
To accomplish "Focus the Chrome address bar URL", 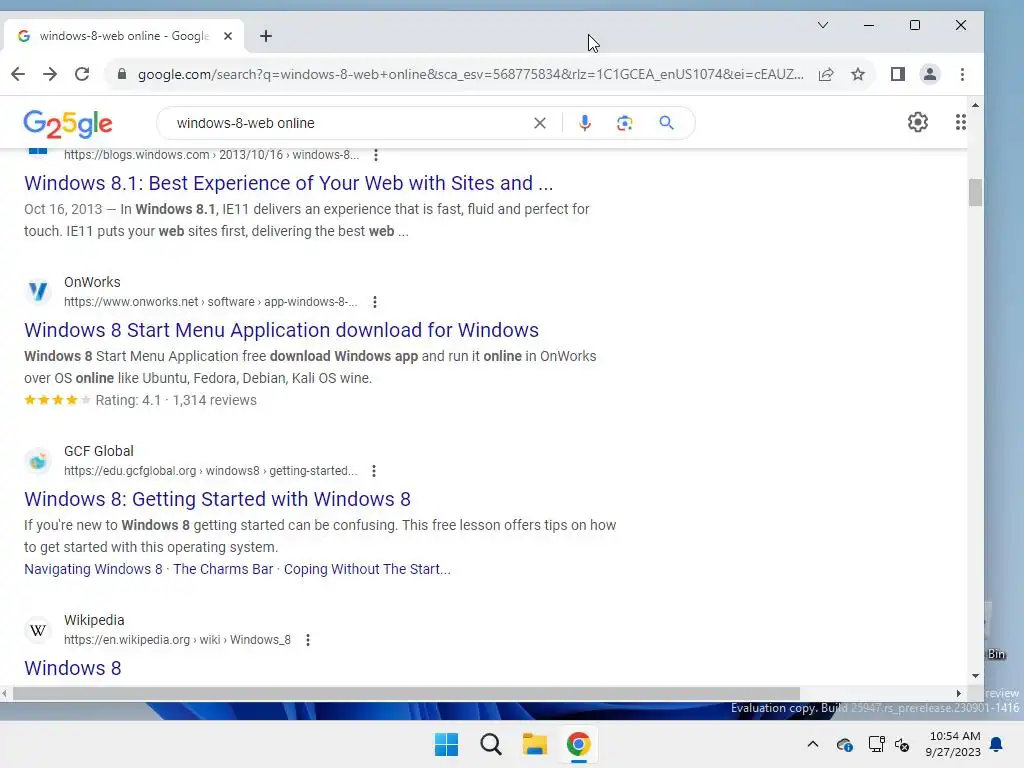I will click(470, 74).
